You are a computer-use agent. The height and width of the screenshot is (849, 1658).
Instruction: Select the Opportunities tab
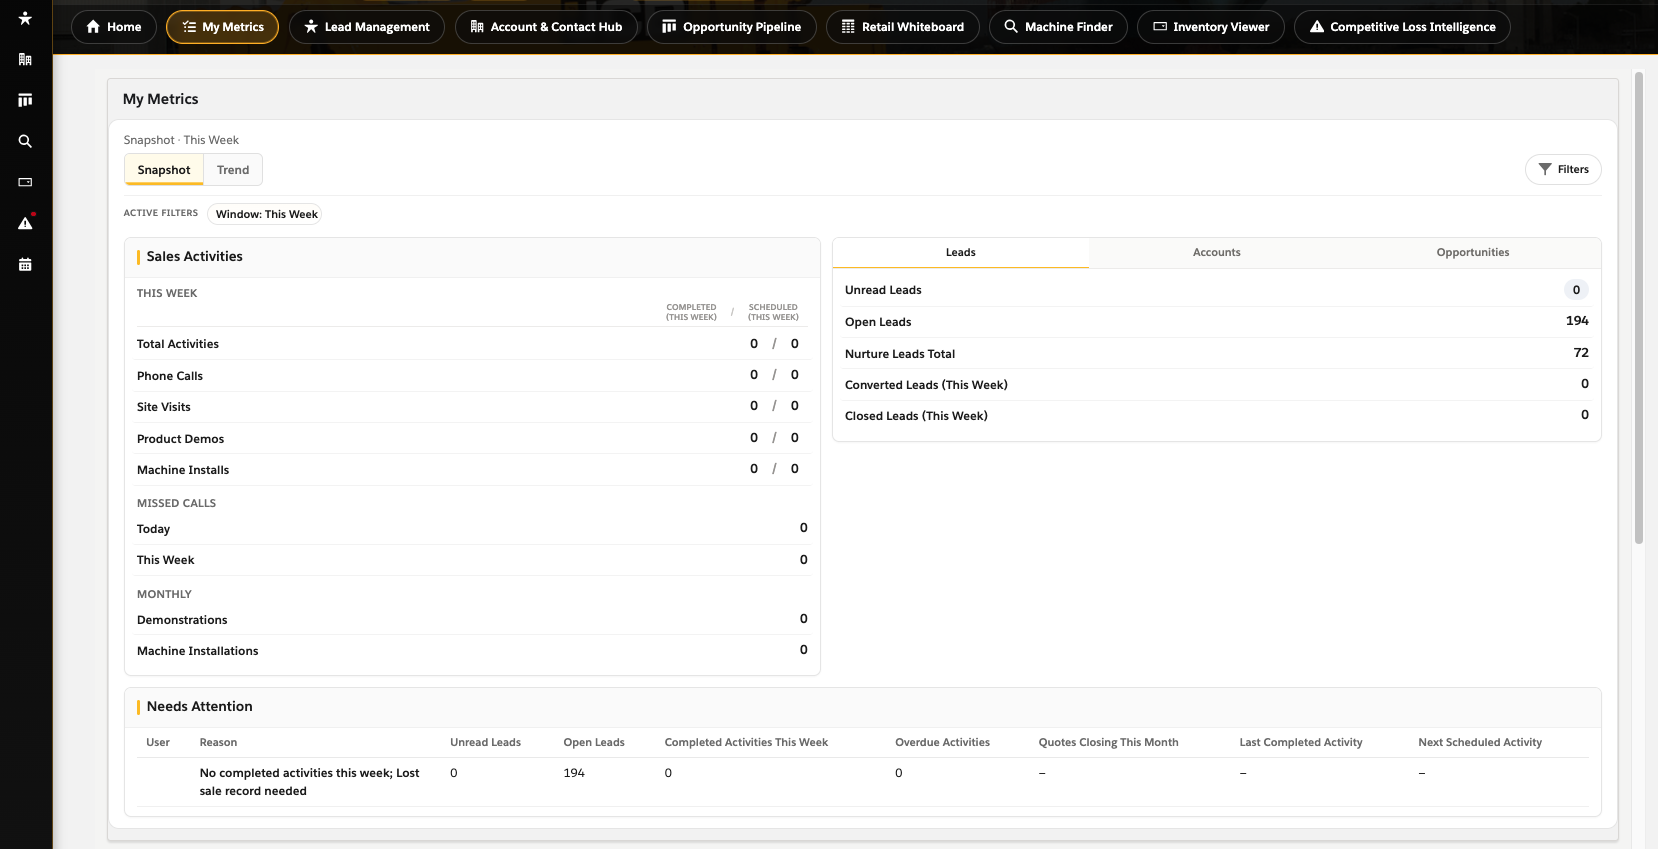(1473, 253)
